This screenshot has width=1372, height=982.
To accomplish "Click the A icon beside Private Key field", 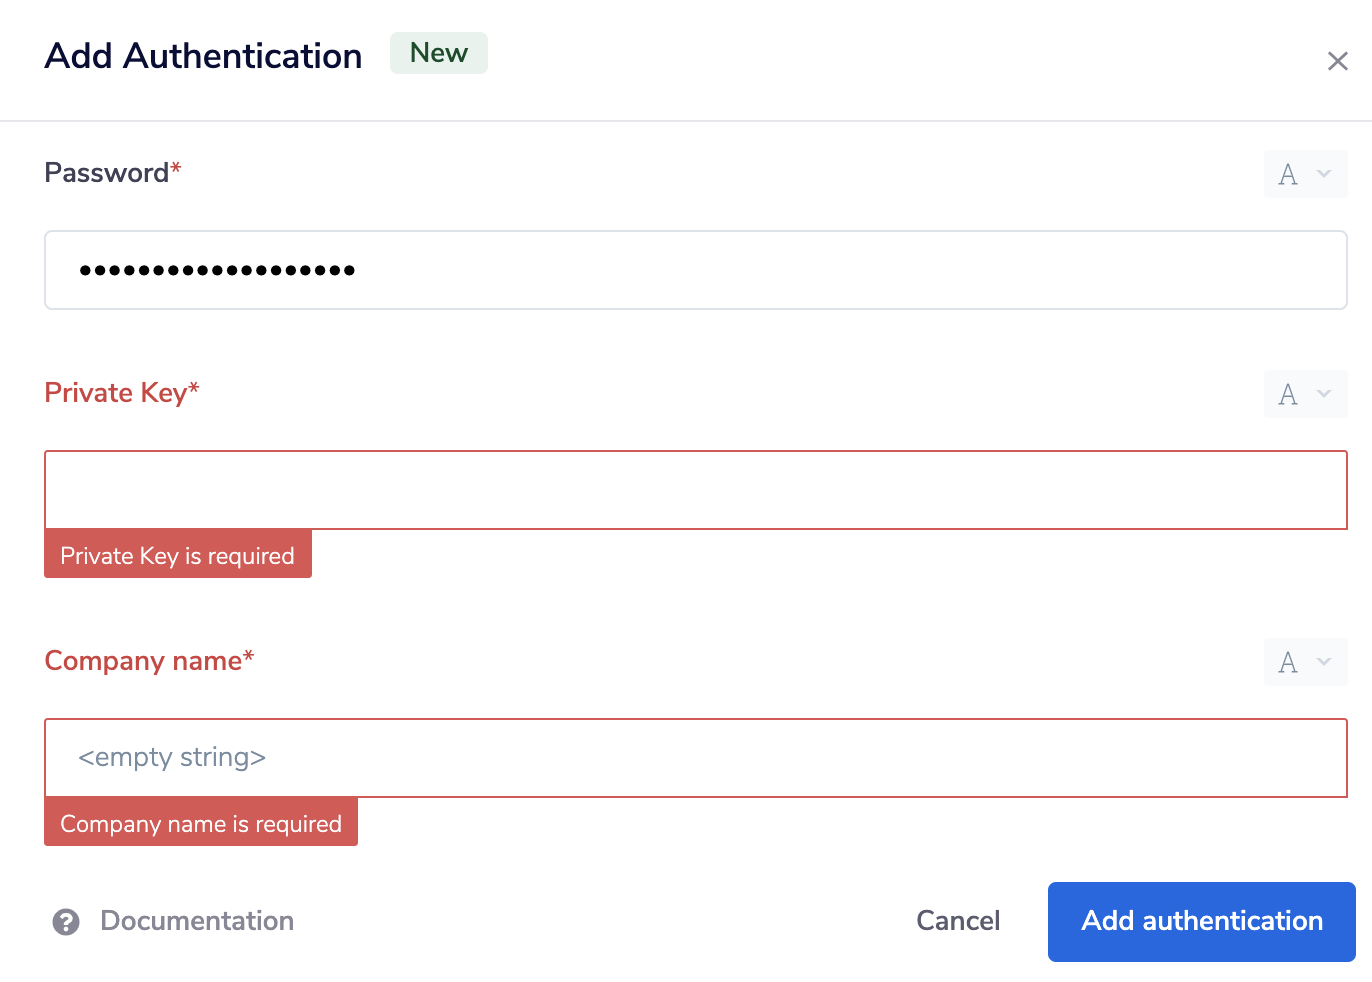I will [x=1290, y=394].
